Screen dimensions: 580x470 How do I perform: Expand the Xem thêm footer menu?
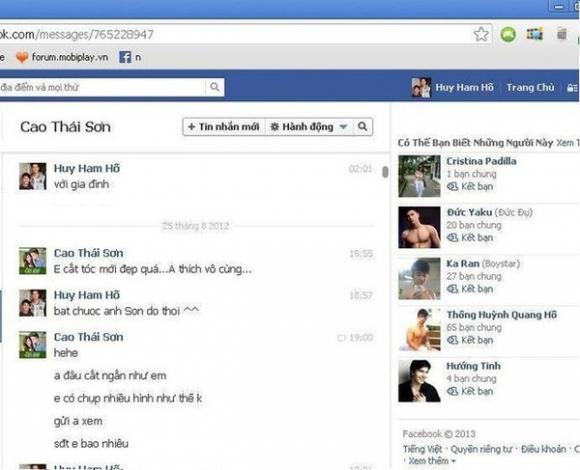coord(432,461)
